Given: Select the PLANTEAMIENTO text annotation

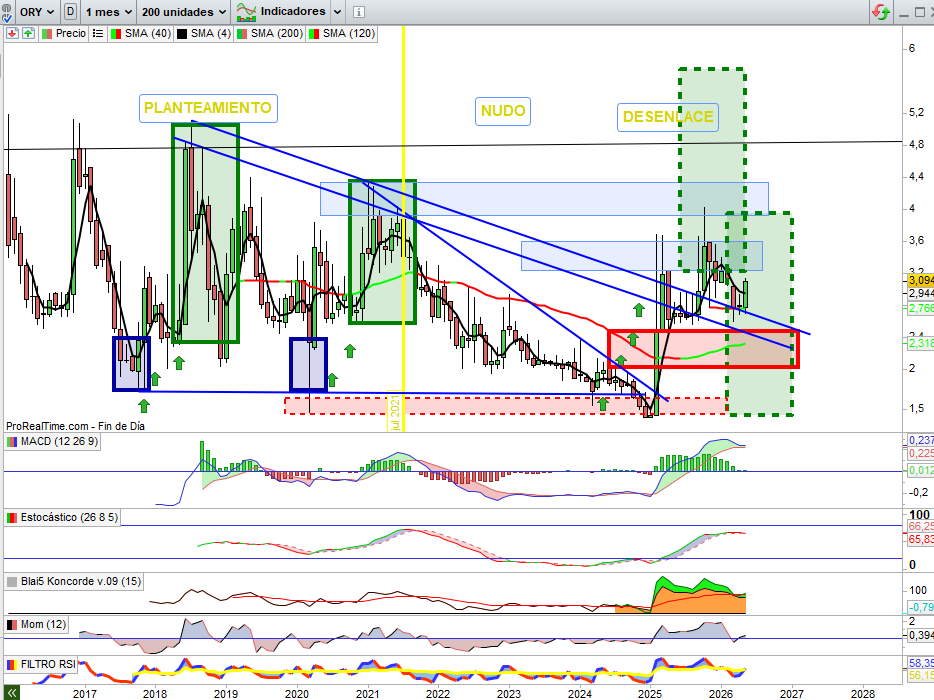Looking at the screenshot, I should tap(208, 108).
